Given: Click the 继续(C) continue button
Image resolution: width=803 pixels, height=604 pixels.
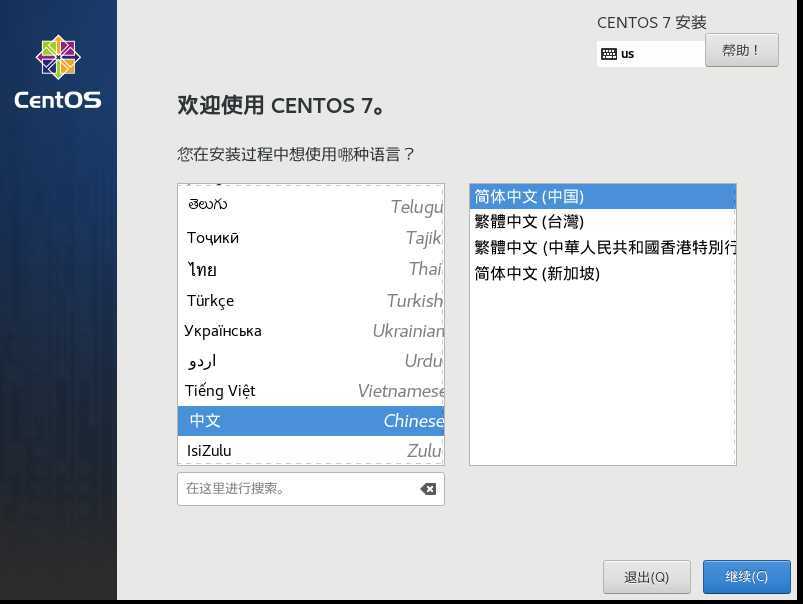Looking at the screenshot, I should coord(747,577).
